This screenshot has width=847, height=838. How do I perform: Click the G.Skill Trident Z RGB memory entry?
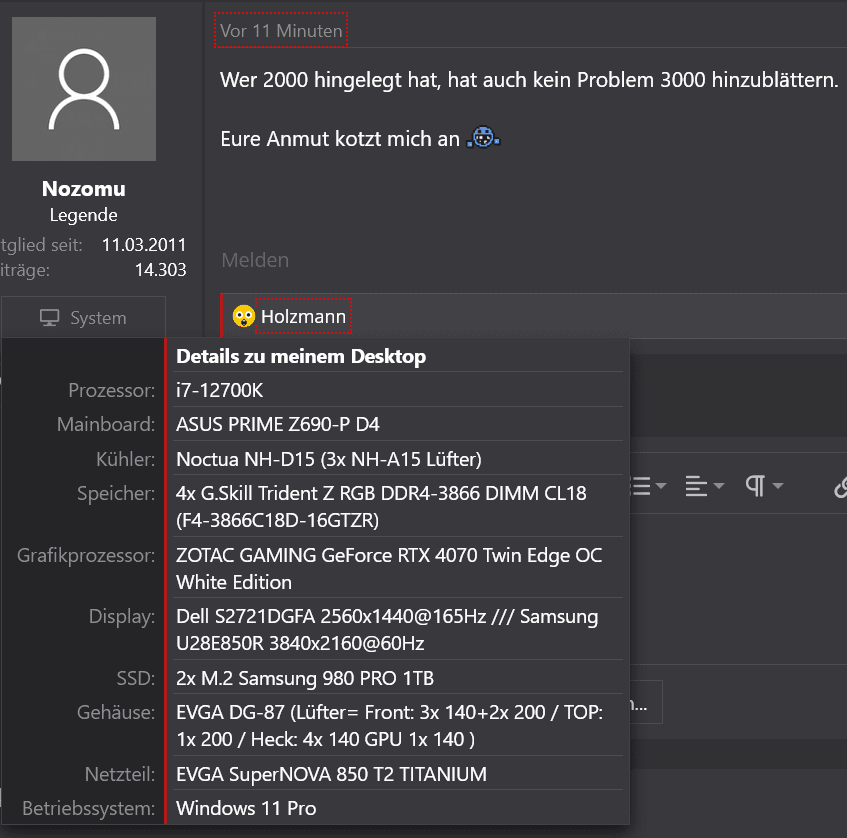[x=381, y=507]
